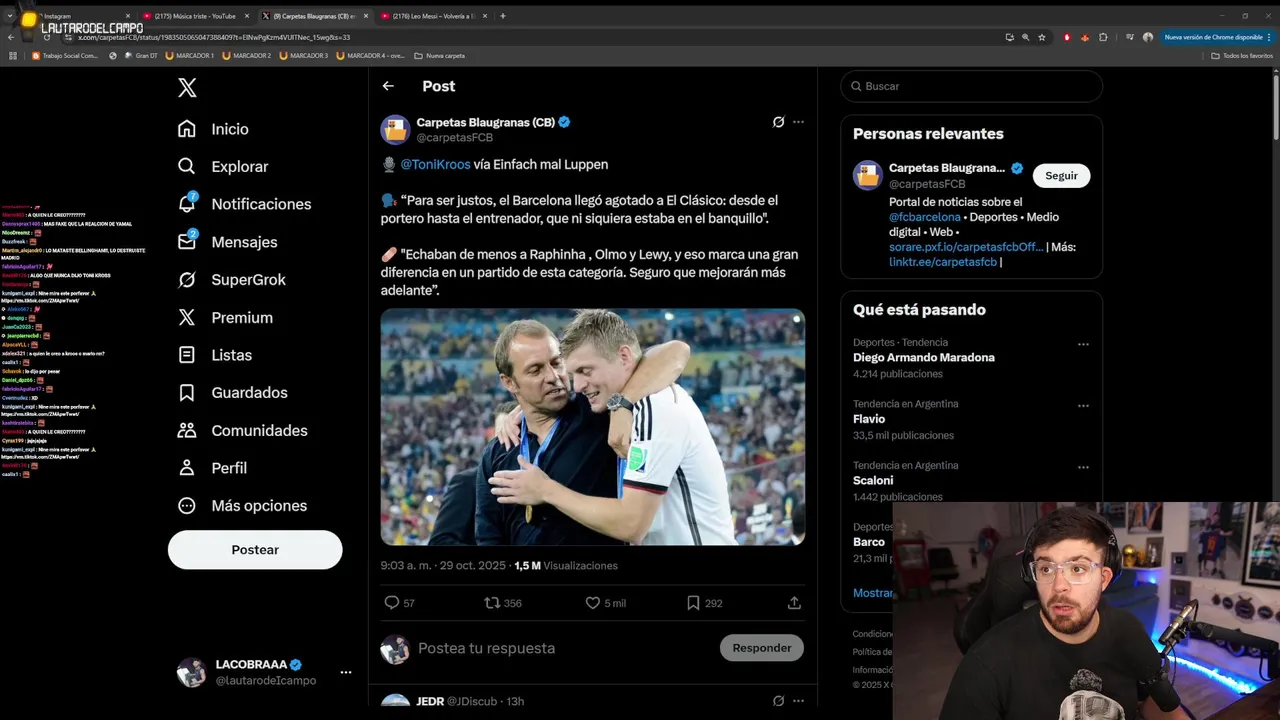Open the Nueva carpeta bookmarks folder
This screenshot has width=1280, height=720.
(x=440, y=56)
